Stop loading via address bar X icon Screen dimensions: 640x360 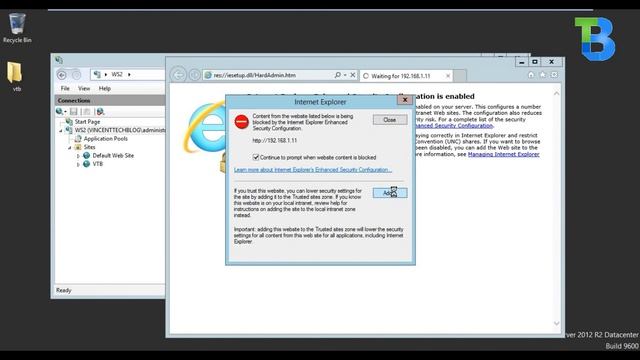[x=353, y=75]
